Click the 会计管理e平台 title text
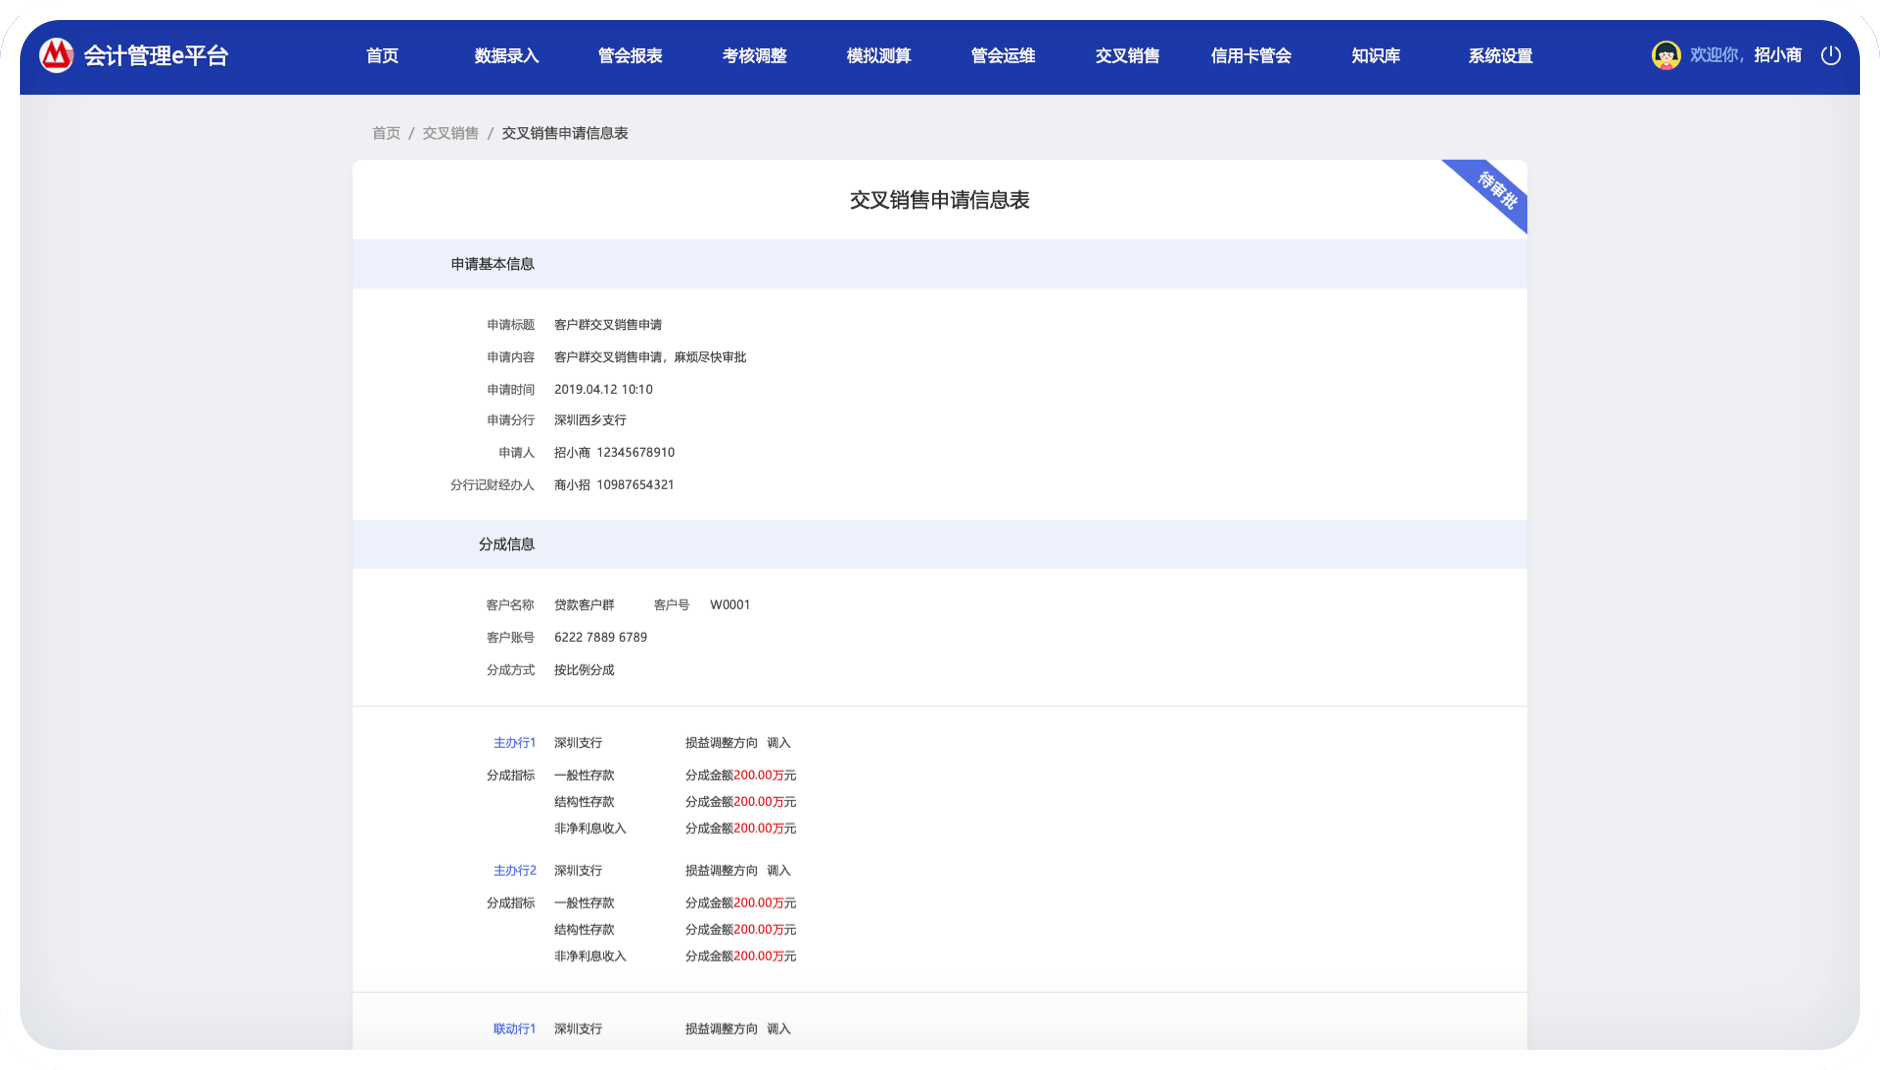The height and width of the screenshot is (1070, 1880). [156, 56]
